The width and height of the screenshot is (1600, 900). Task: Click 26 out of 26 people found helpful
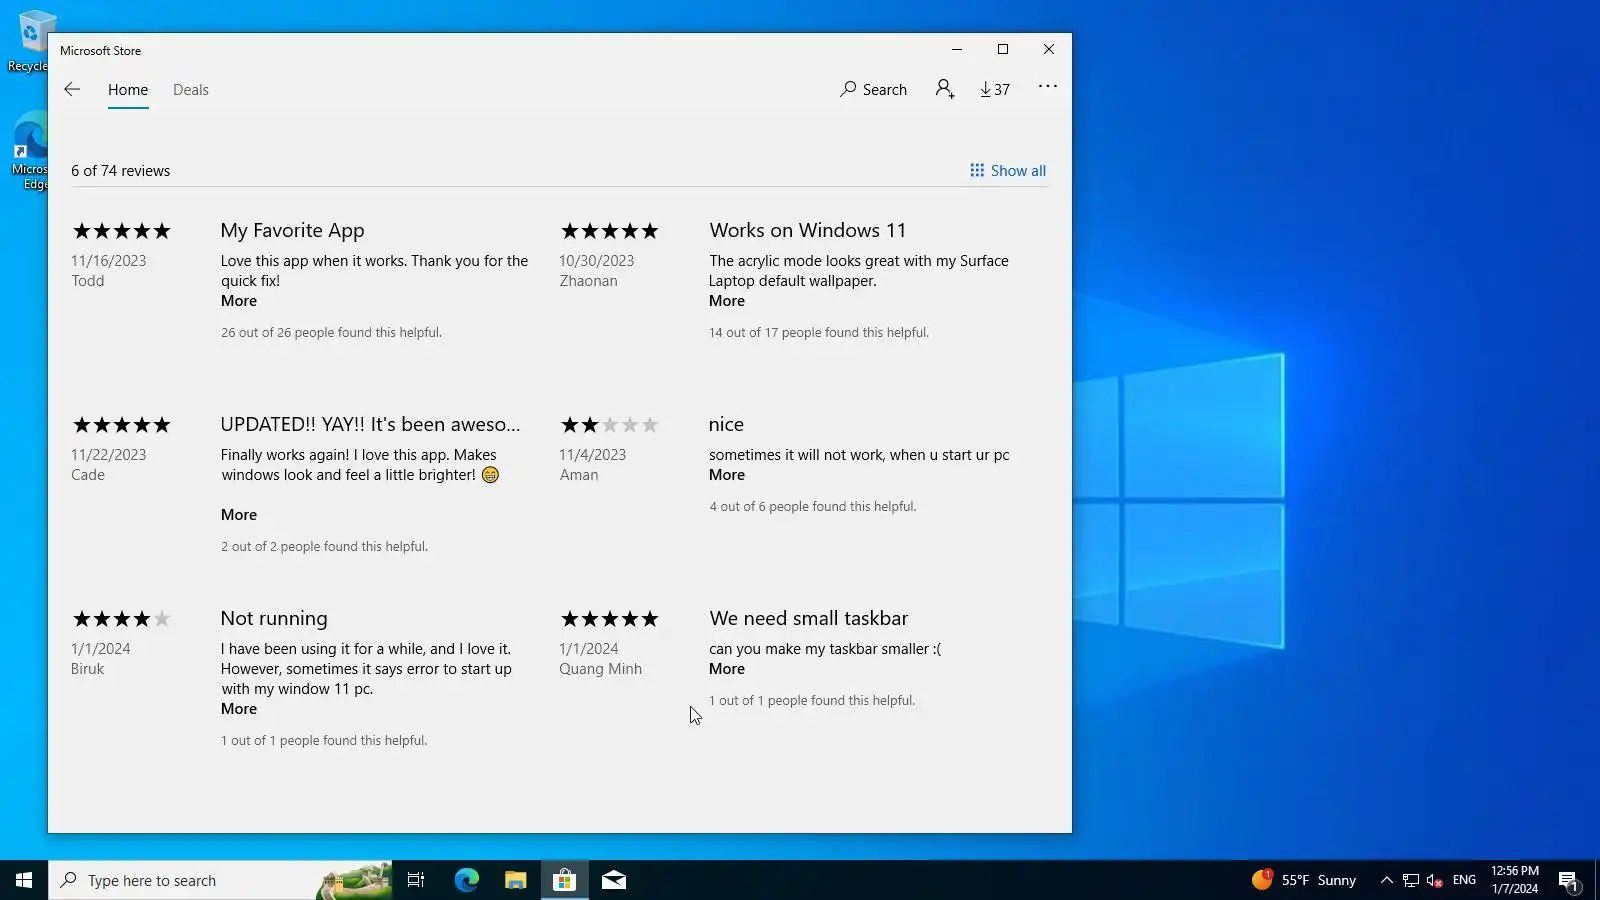tap(331, 333)
